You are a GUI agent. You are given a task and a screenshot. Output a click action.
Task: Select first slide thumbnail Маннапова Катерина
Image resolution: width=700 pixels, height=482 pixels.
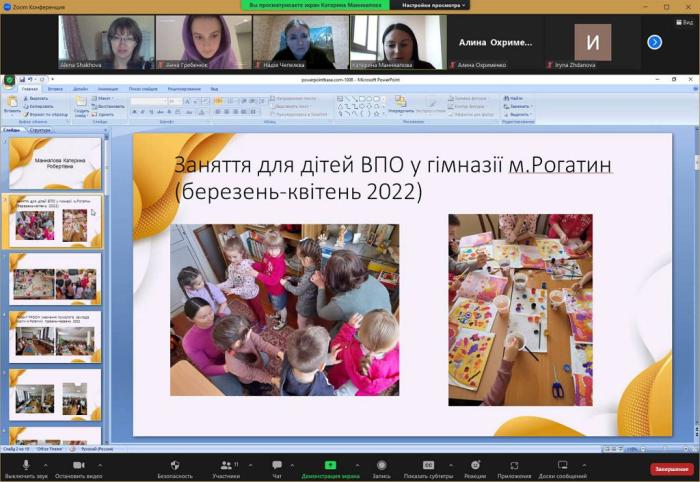coord(55,163)
